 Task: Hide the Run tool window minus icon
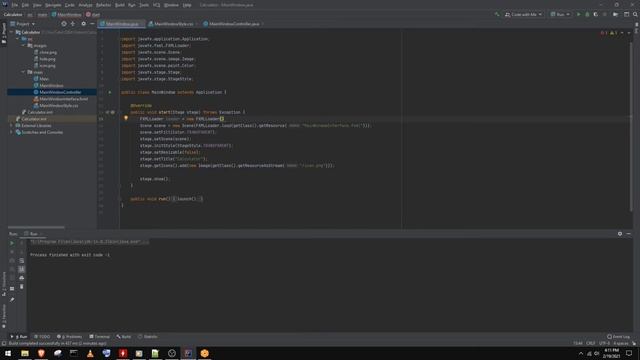tap(629, 233)
